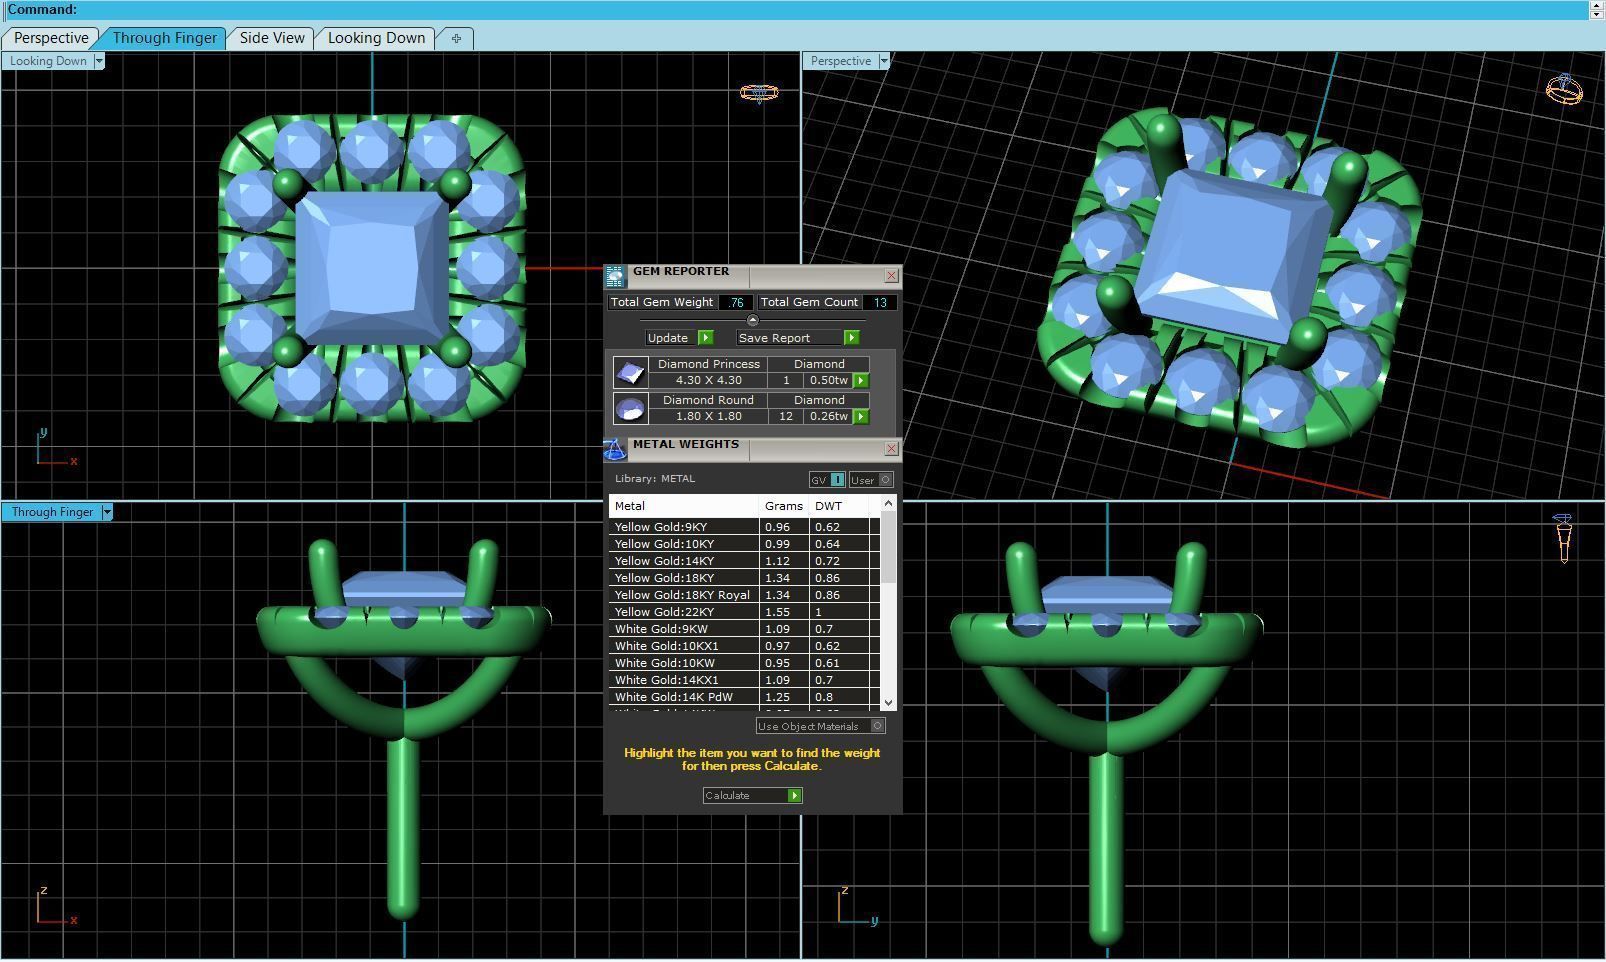
Task: Select the Yellow Gold:14KY row
Action: coord(745,561)
